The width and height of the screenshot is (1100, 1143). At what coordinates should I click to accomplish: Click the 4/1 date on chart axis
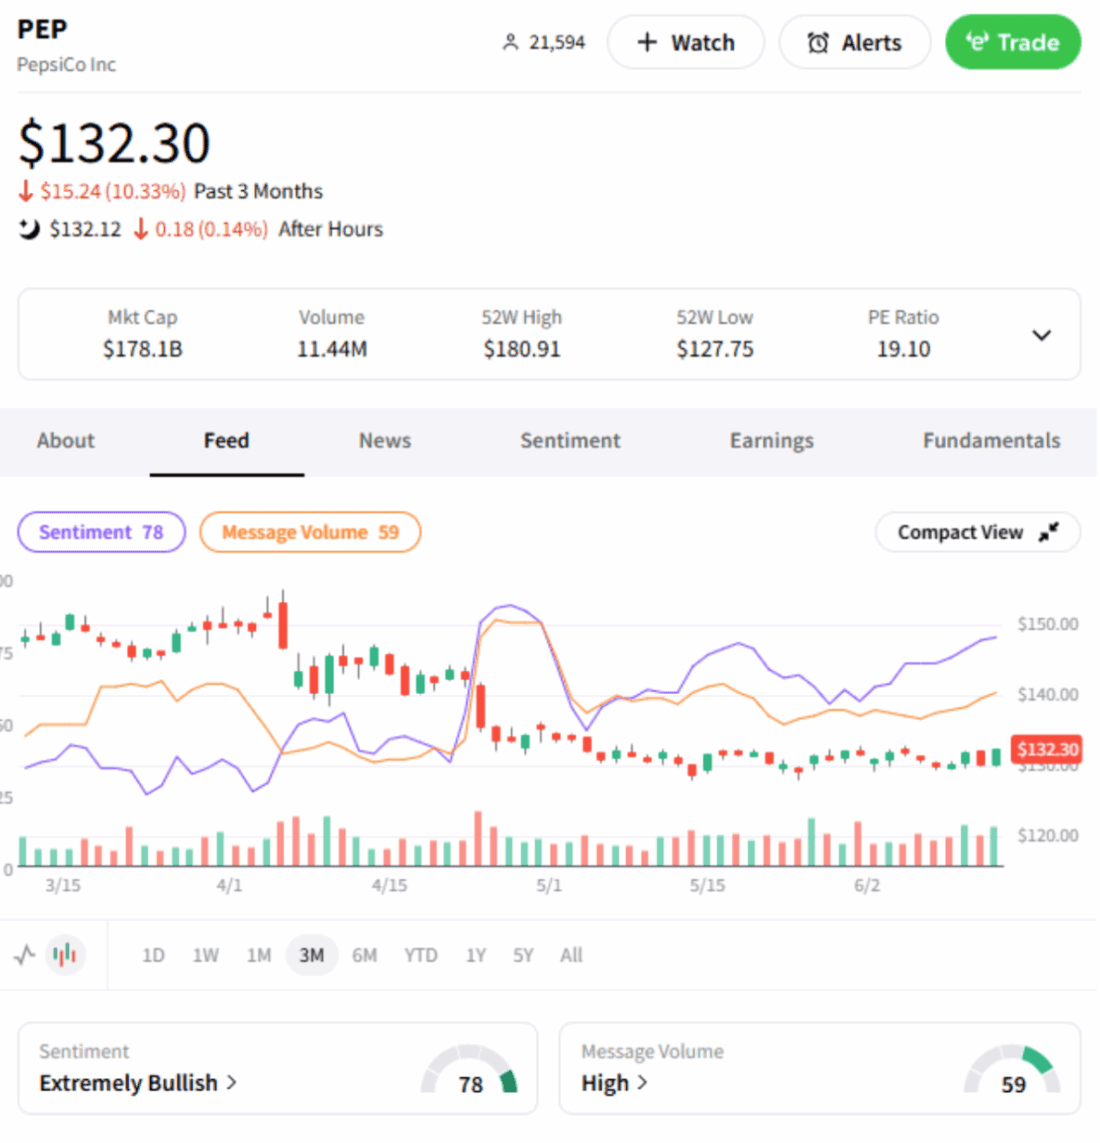point(229,886)
